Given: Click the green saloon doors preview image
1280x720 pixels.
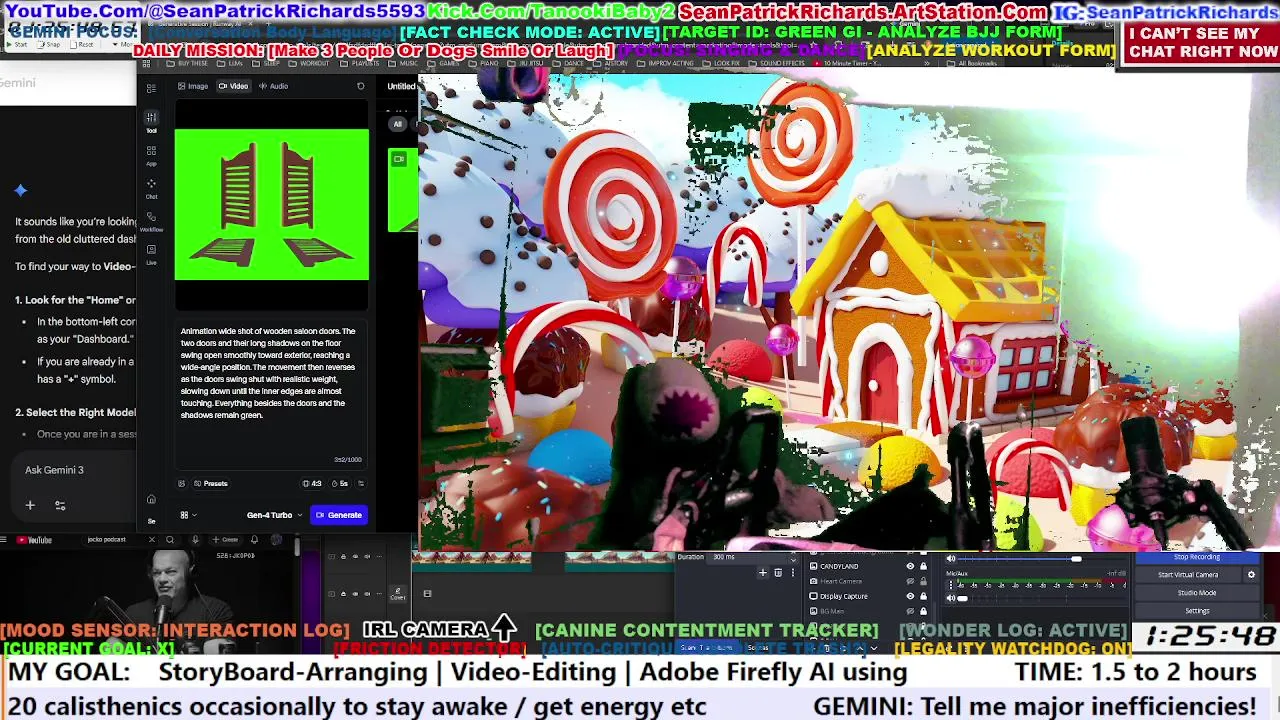Looking at the screenshot, I should 271,205.
